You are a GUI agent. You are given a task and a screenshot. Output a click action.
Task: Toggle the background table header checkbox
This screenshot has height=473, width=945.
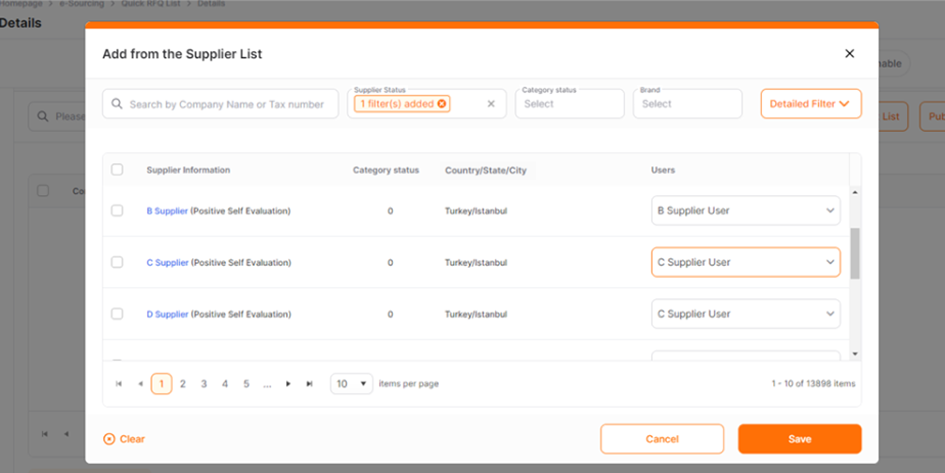[43, 190]
